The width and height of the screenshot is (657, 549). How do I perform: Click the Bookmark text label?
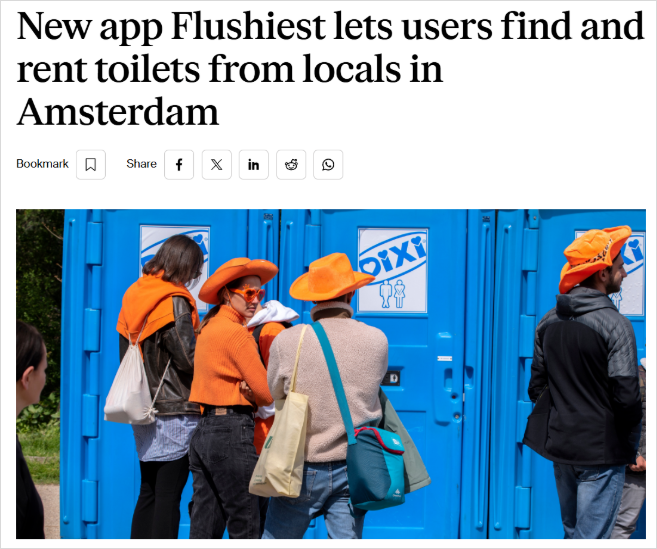pyautogui.click(x=42, y=164)
